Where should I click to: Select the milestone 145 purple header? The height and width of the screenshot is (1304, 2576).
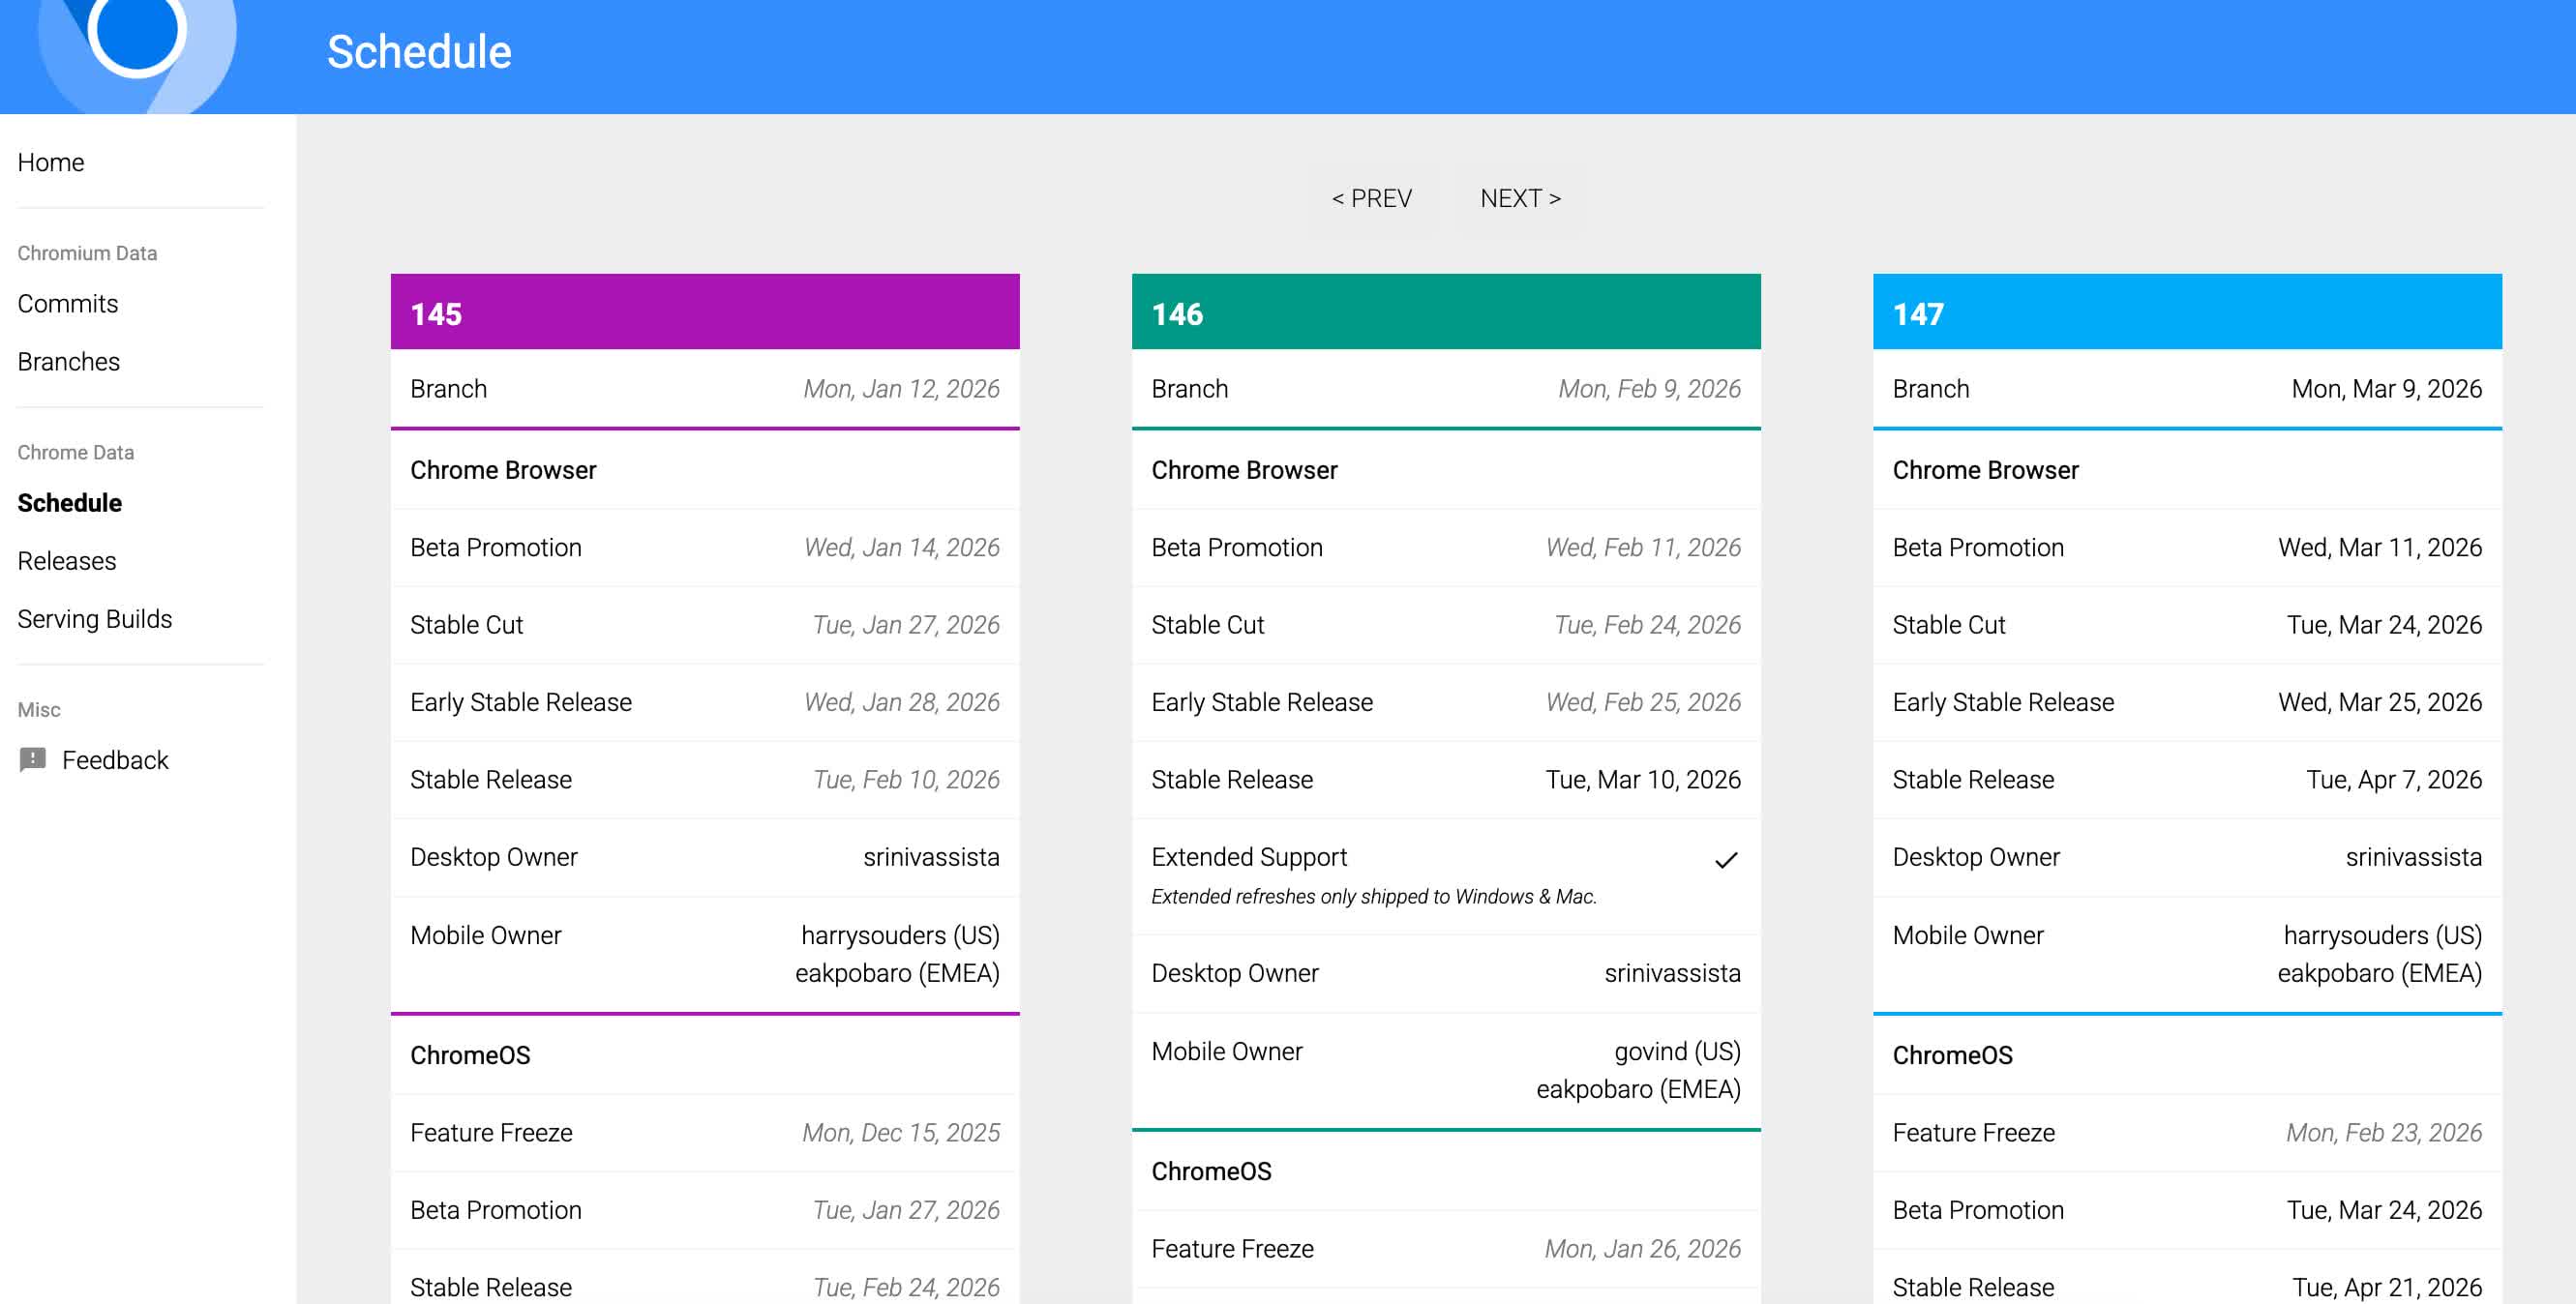point(705,312)
